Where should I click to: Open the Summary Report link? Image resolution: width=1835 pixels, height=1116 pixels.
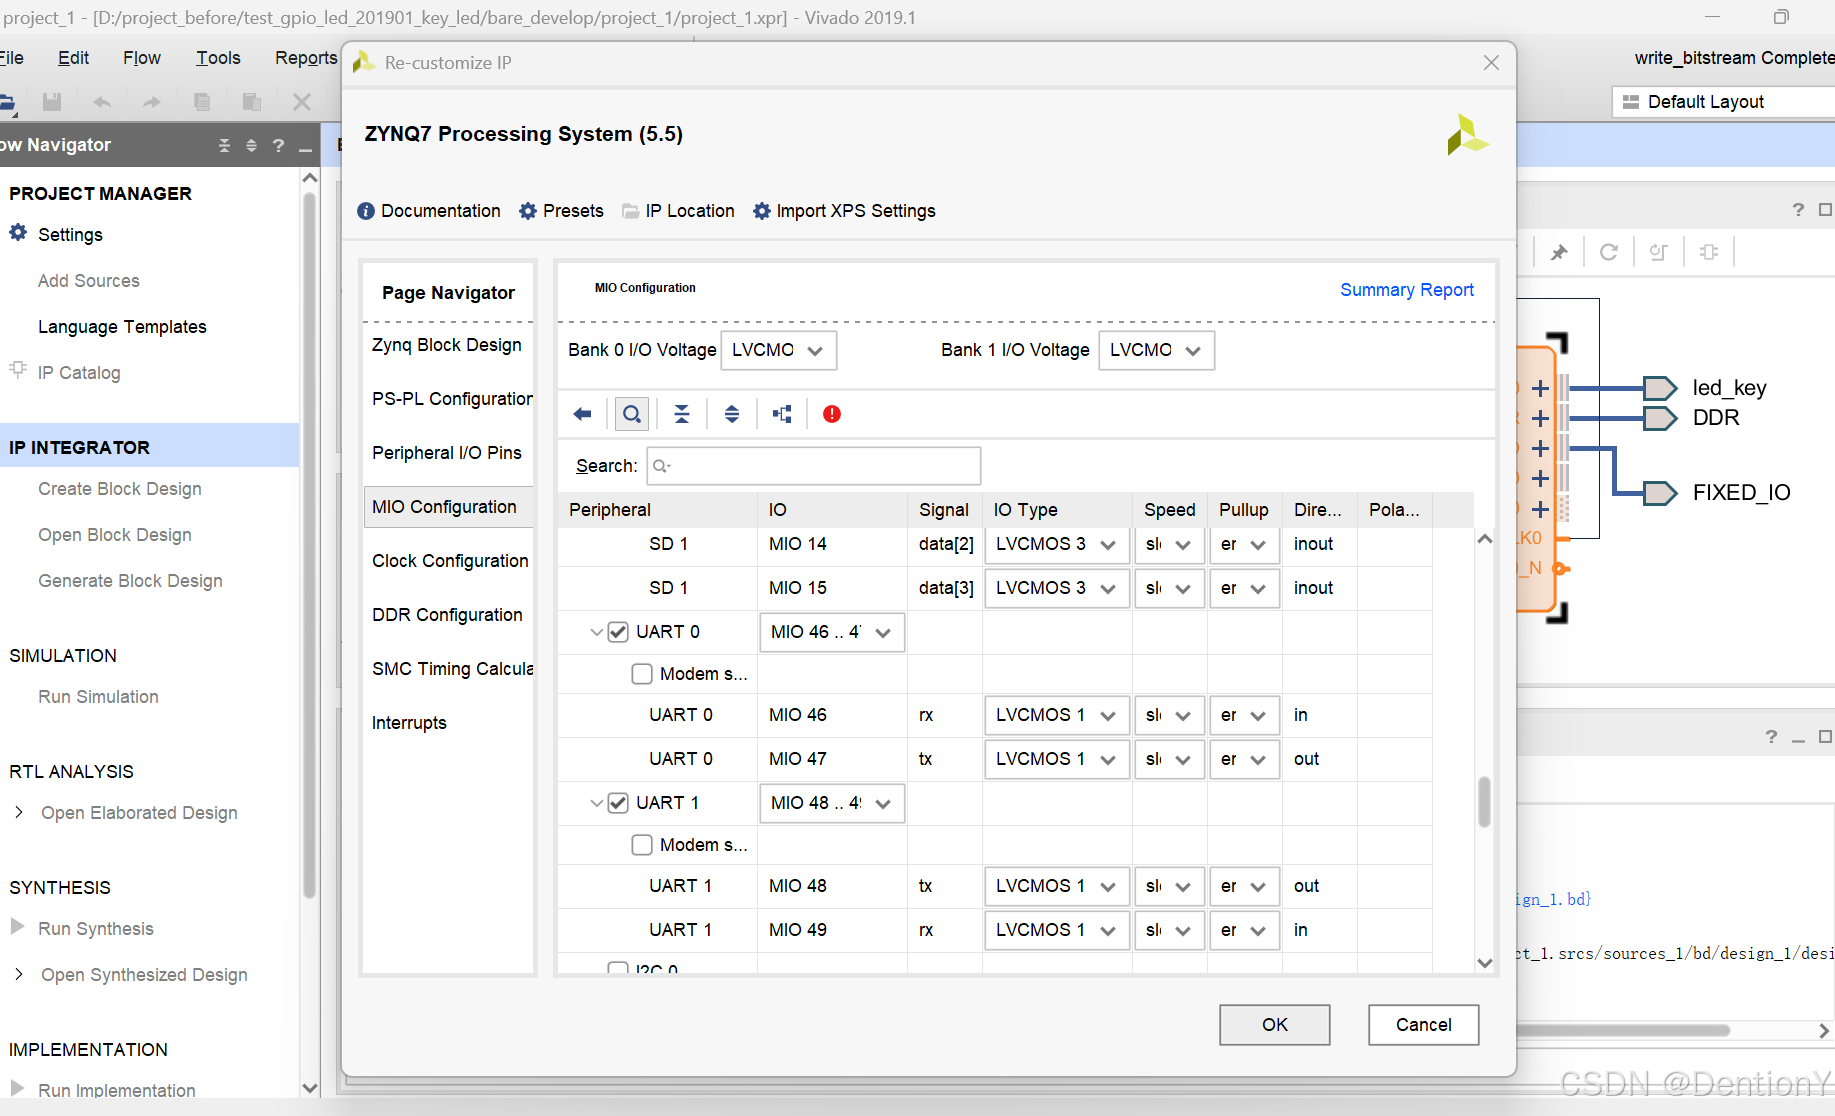(x=1407, y=290)
